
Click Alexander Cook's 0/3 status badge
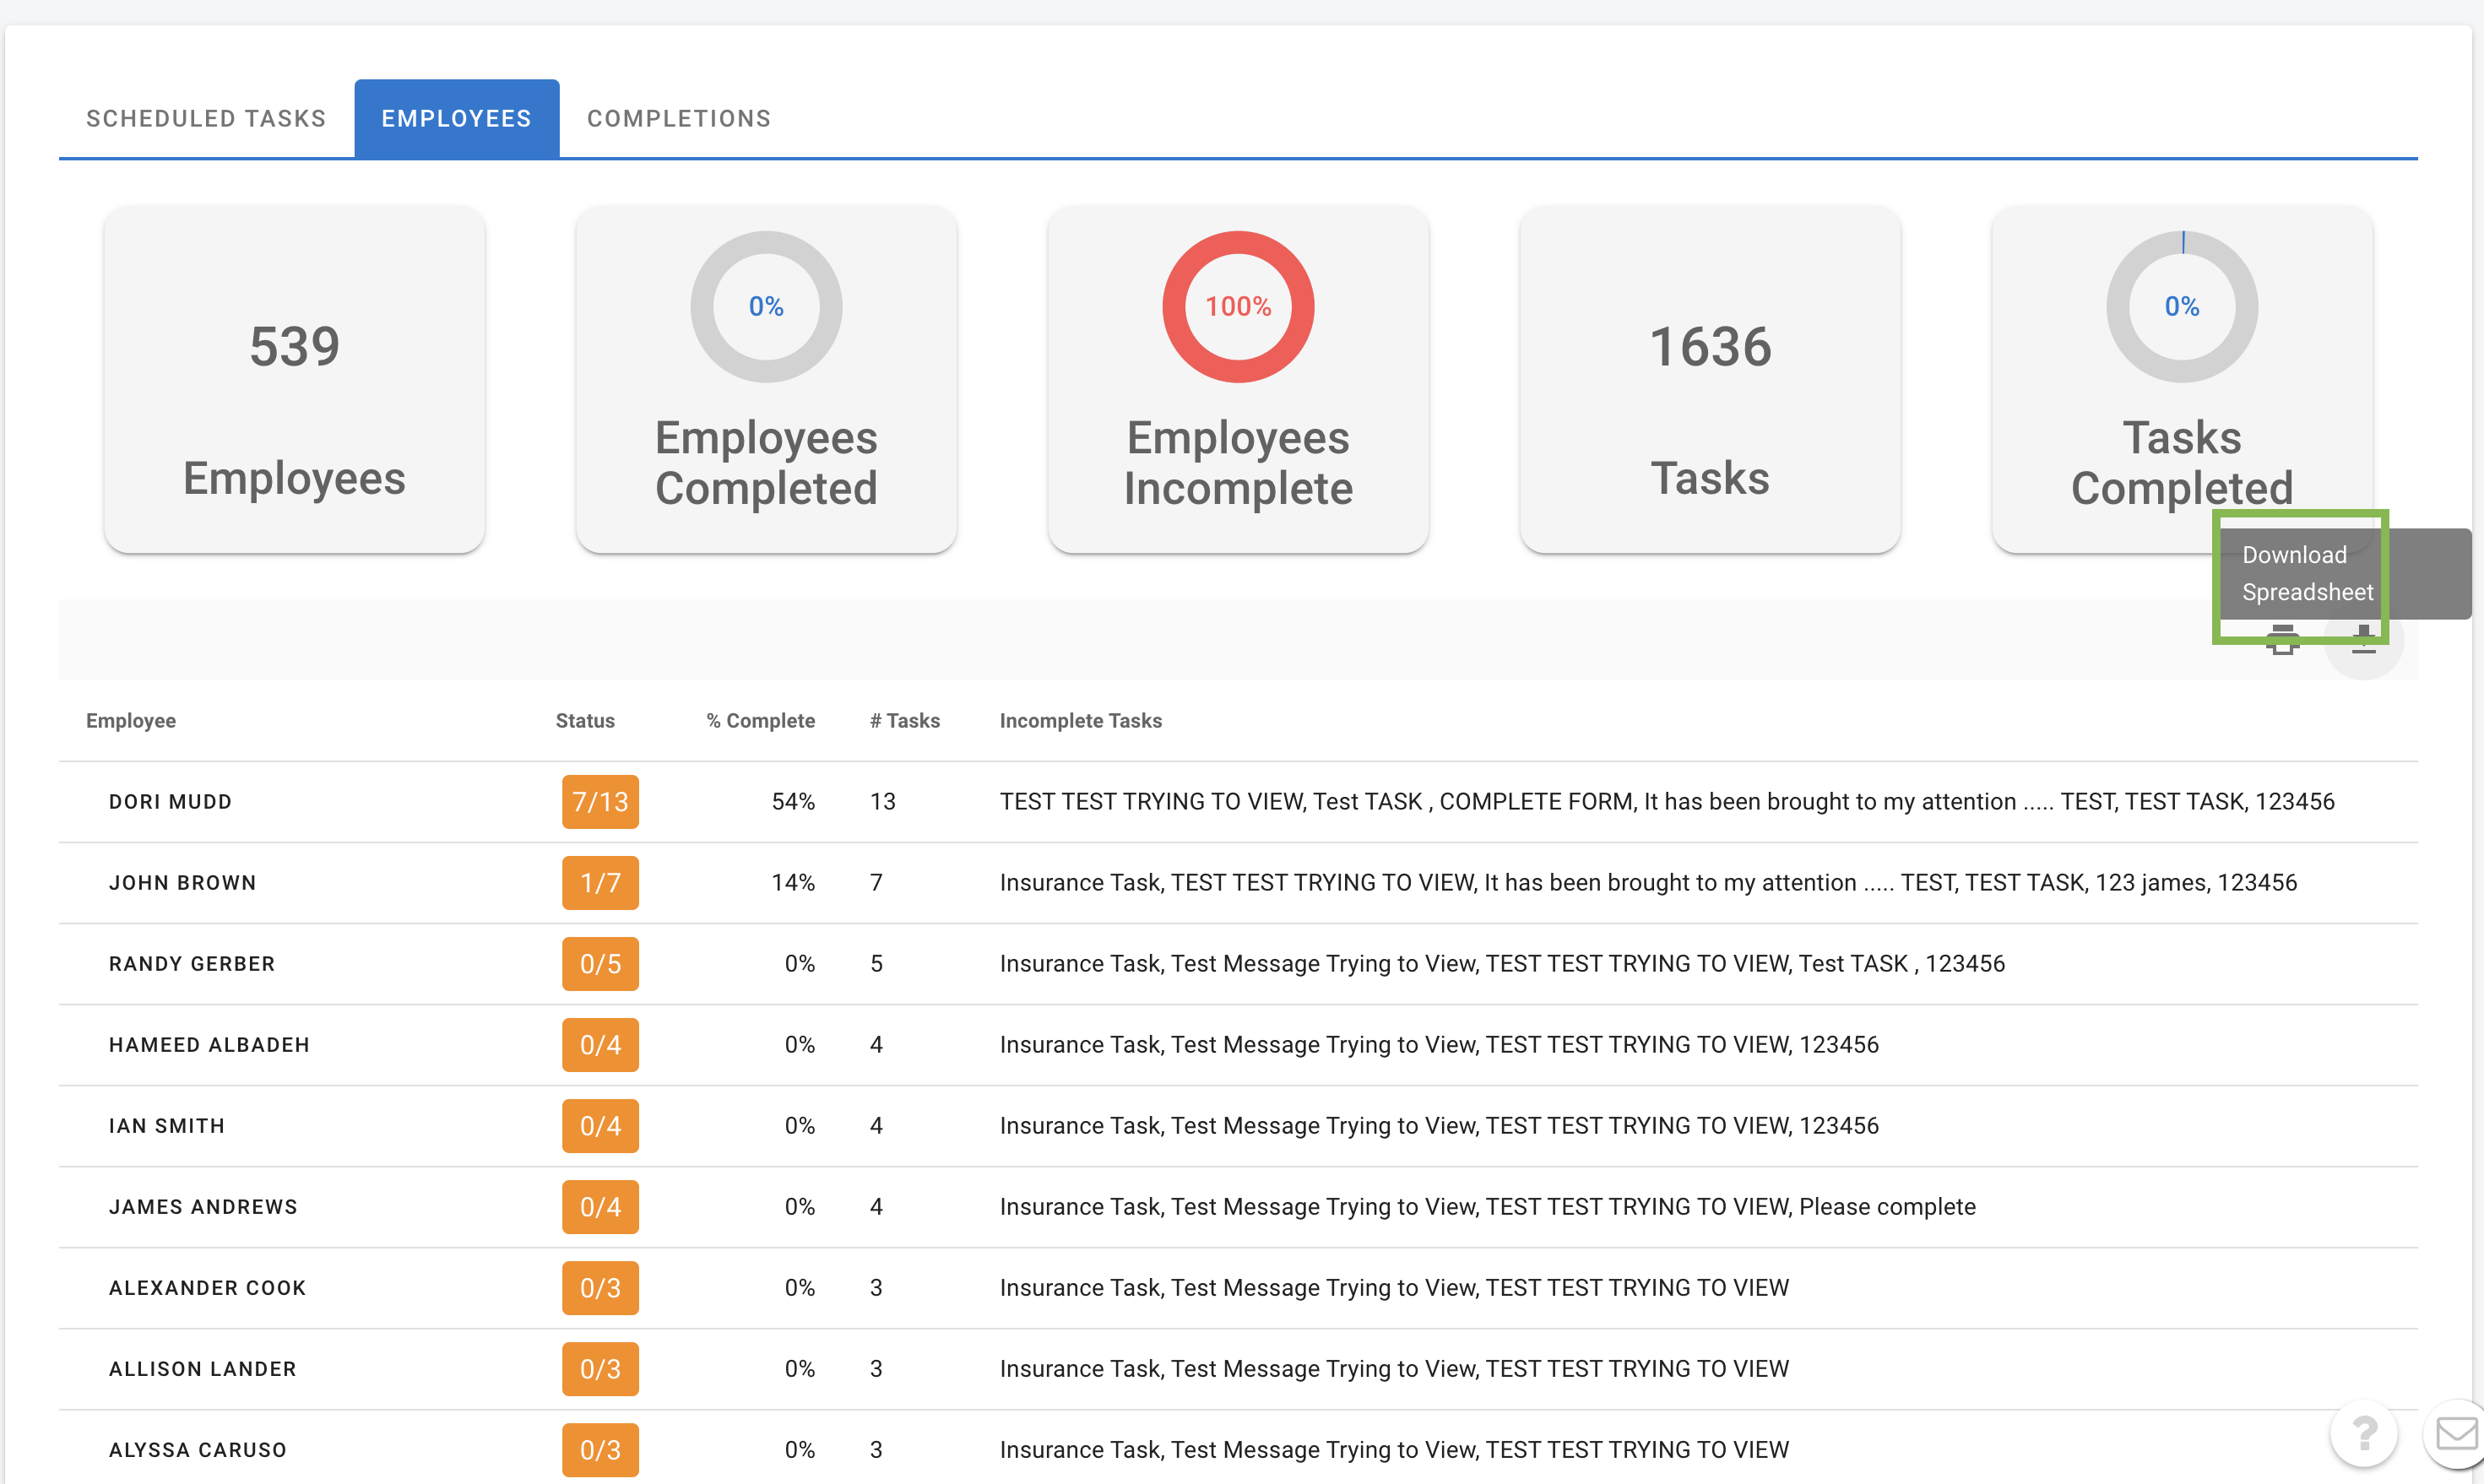600,1288
